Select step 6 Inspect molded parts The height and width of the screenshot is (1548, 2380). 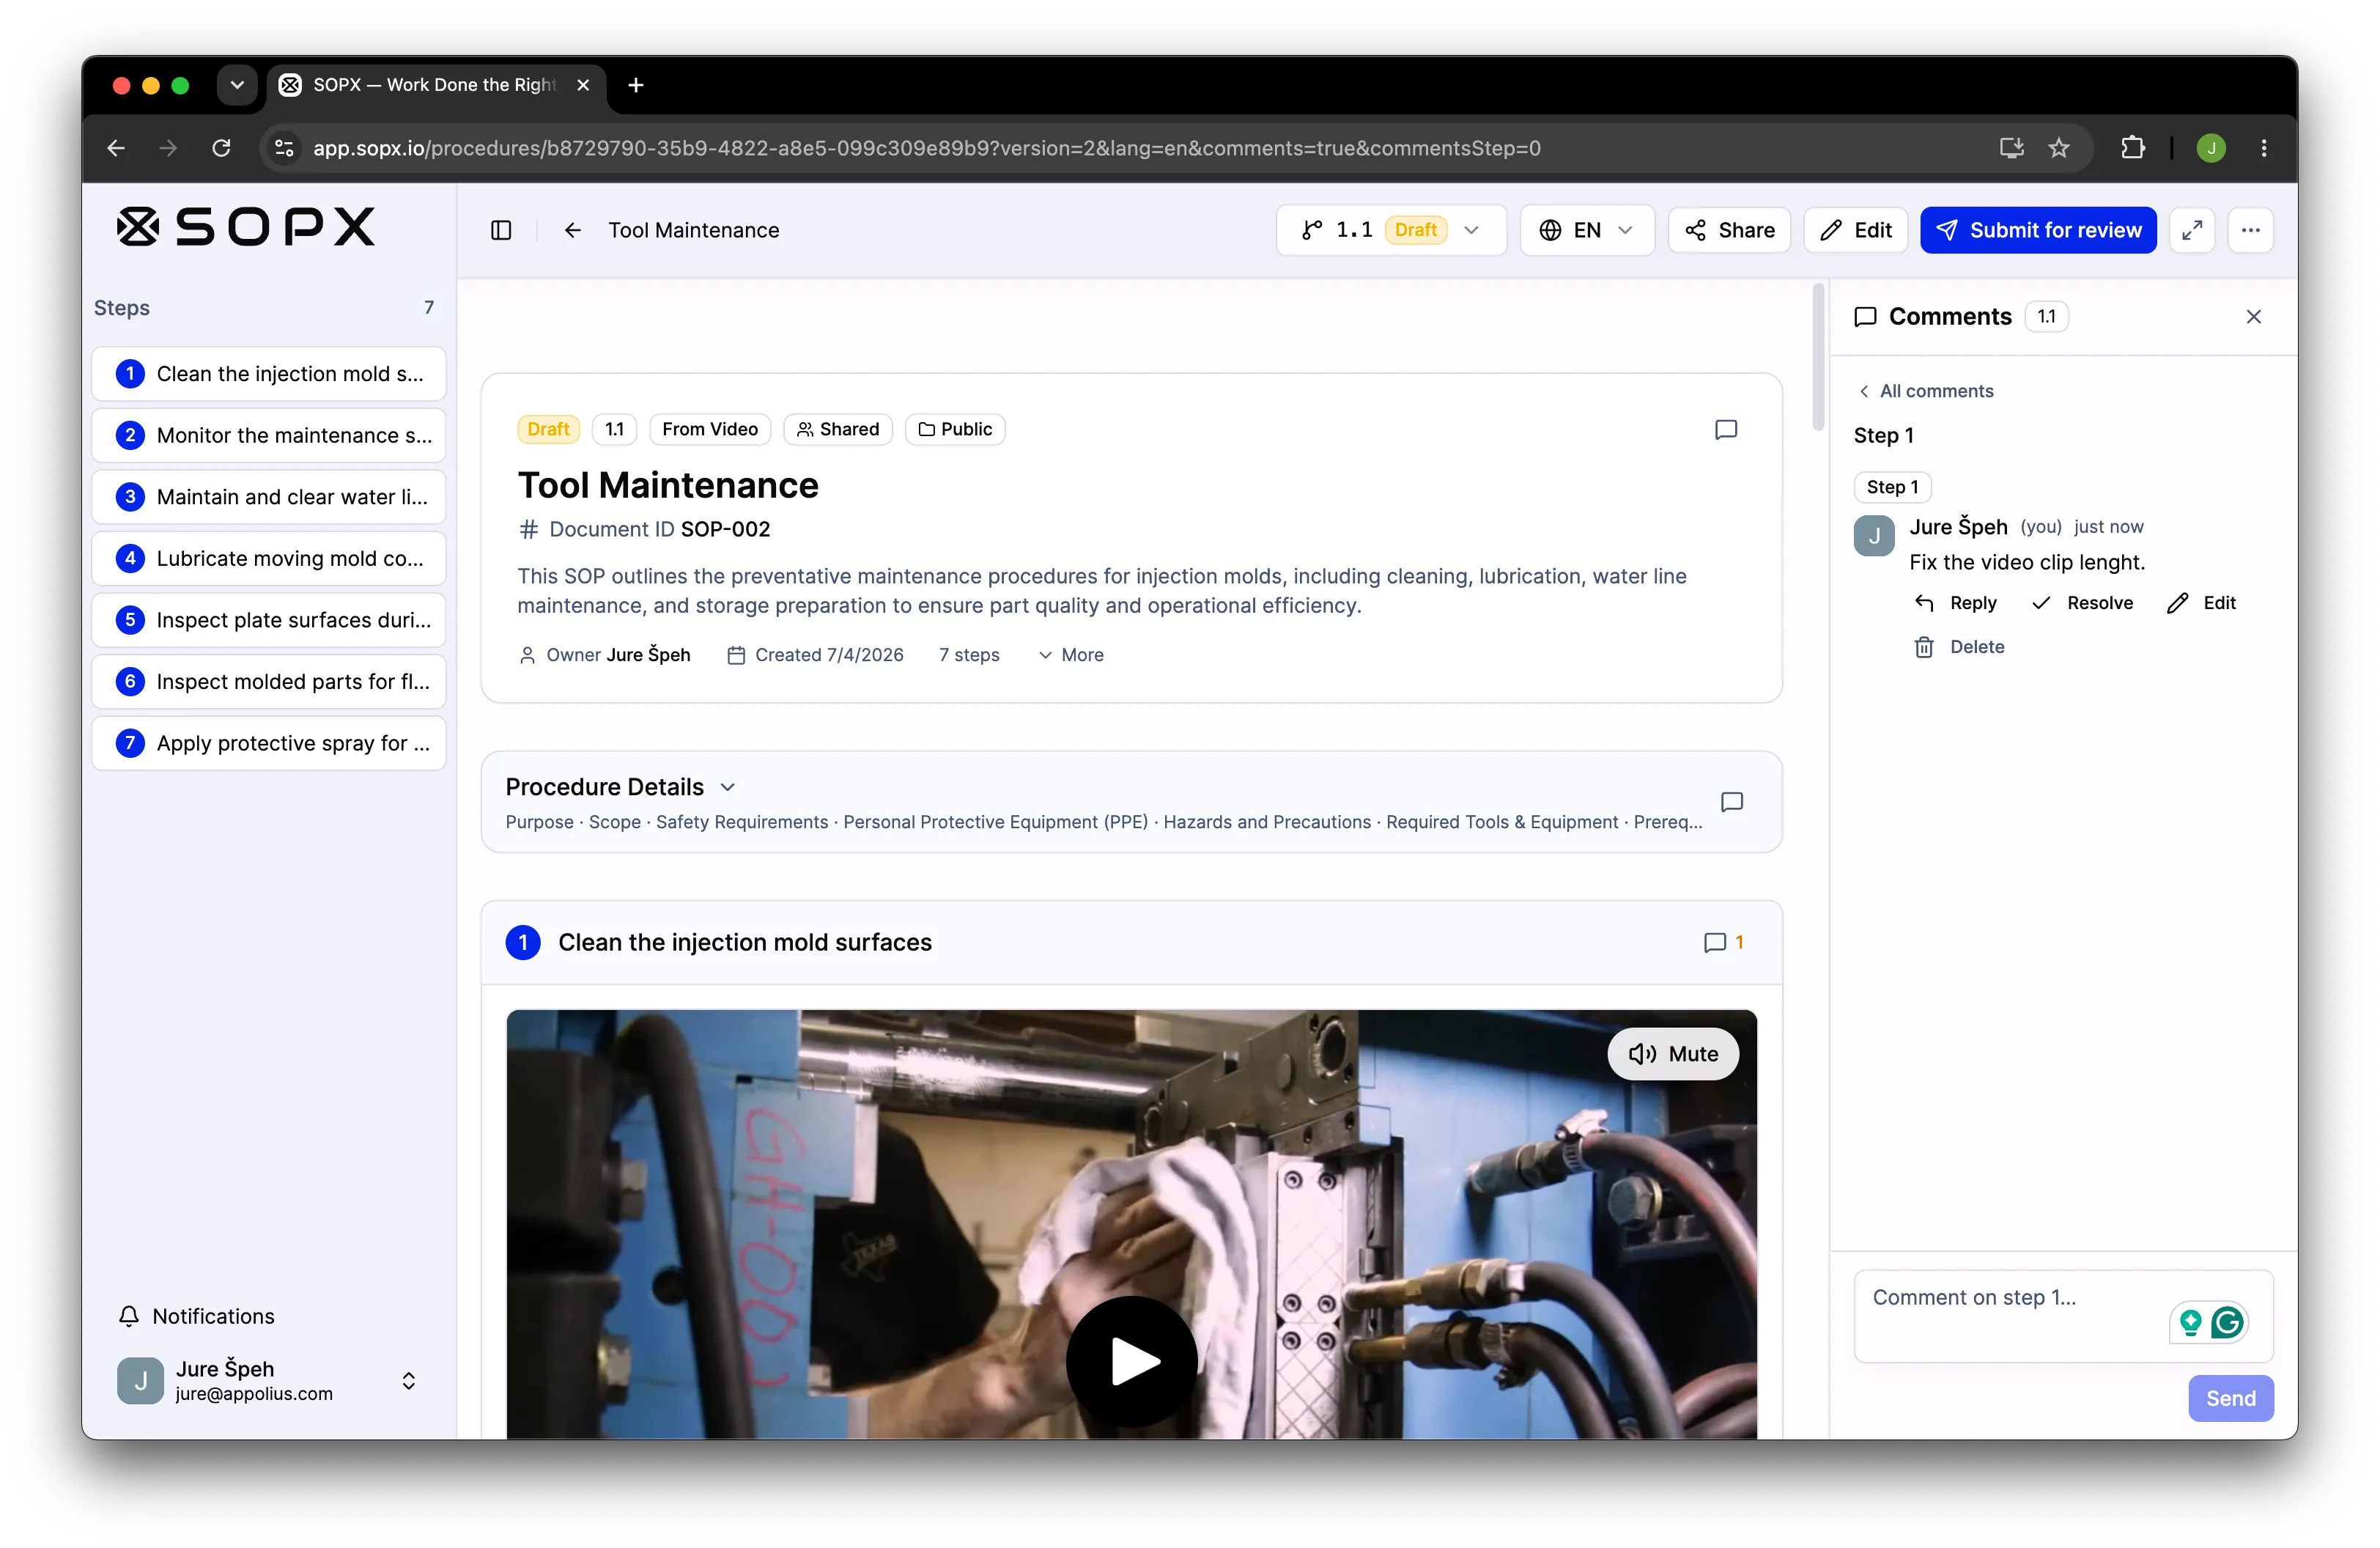point(268,681)
